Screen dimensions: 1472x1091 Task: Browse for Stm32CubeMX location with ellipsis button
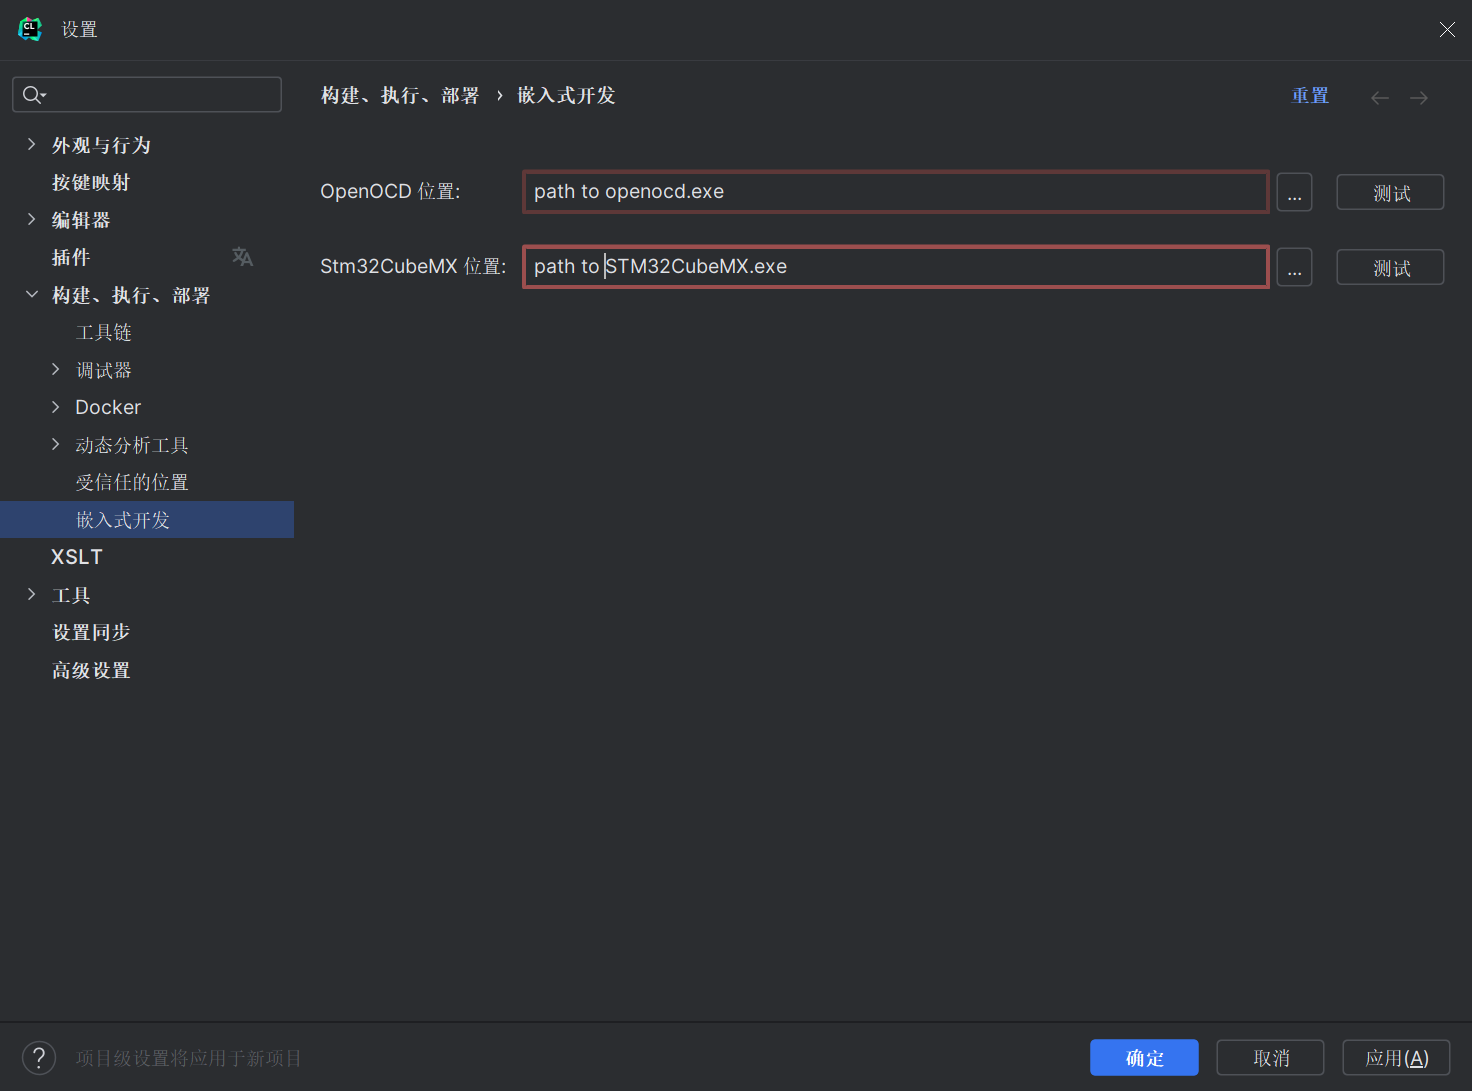(x=1294, y=267)
